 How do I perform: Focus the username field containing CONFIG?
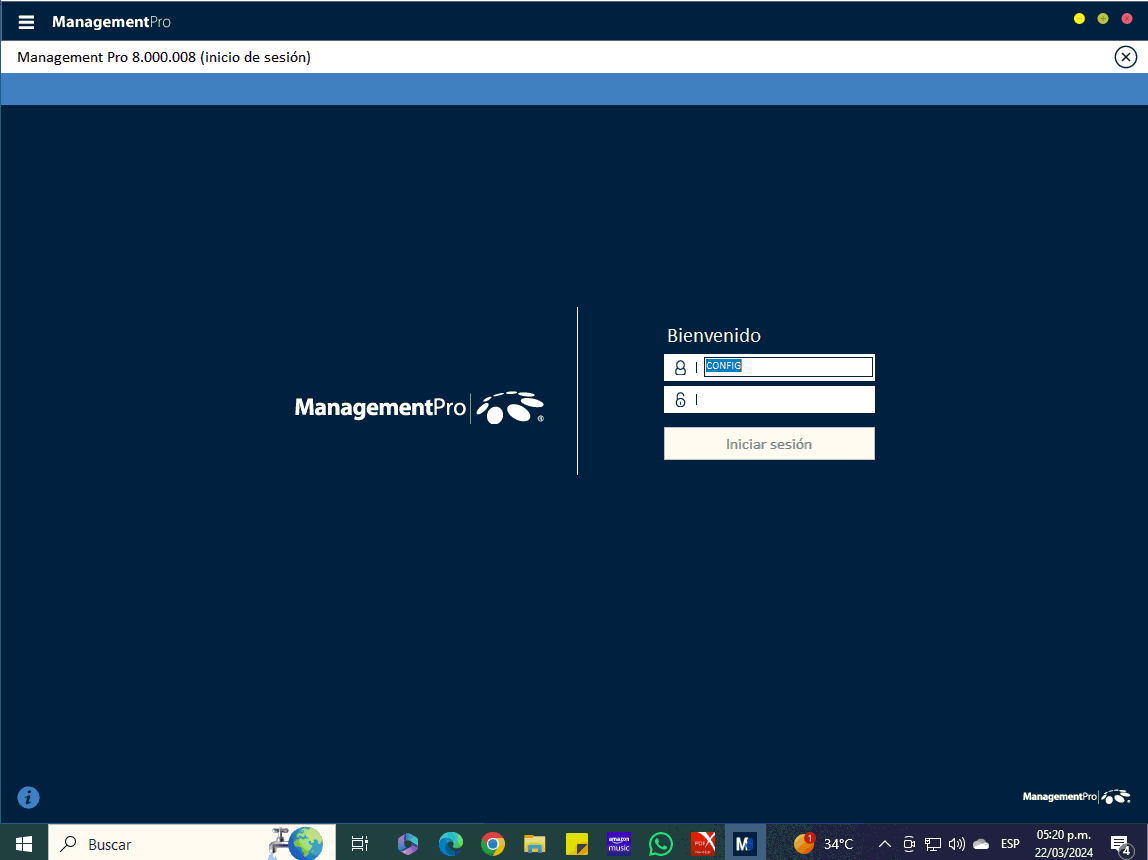pos(788,367)
